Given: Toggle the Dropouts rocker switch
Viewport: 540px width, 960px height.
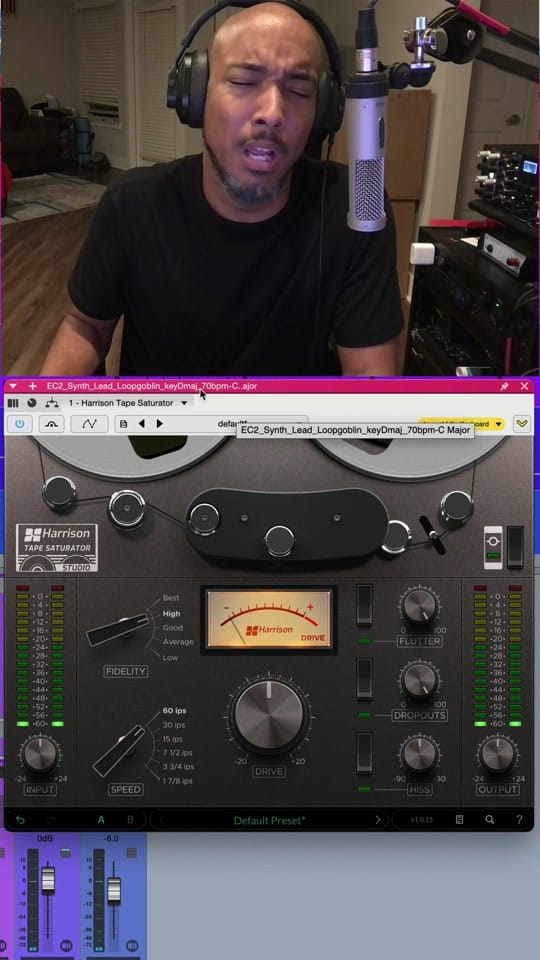Looking at the screenshot, I should click(x=364, y=678).
